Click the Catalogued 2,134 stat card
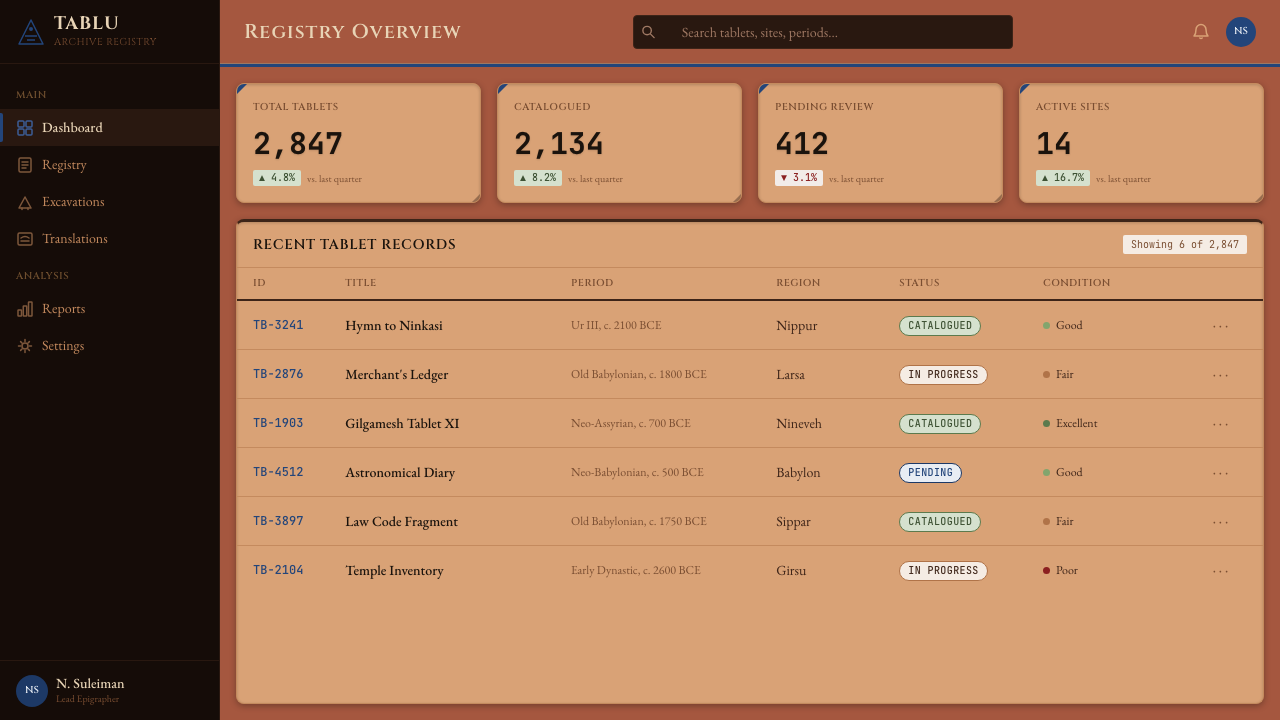1280x720 pixels. pyautogui.click(x=620, y=143)
